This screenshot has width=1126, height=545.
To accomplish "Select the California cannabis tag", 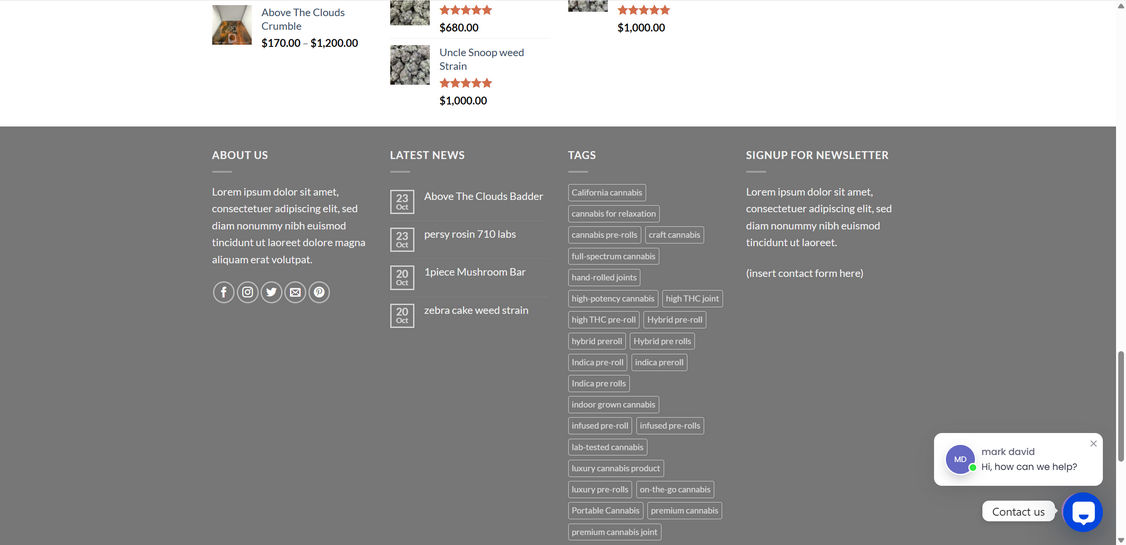I will coord(607,192).
